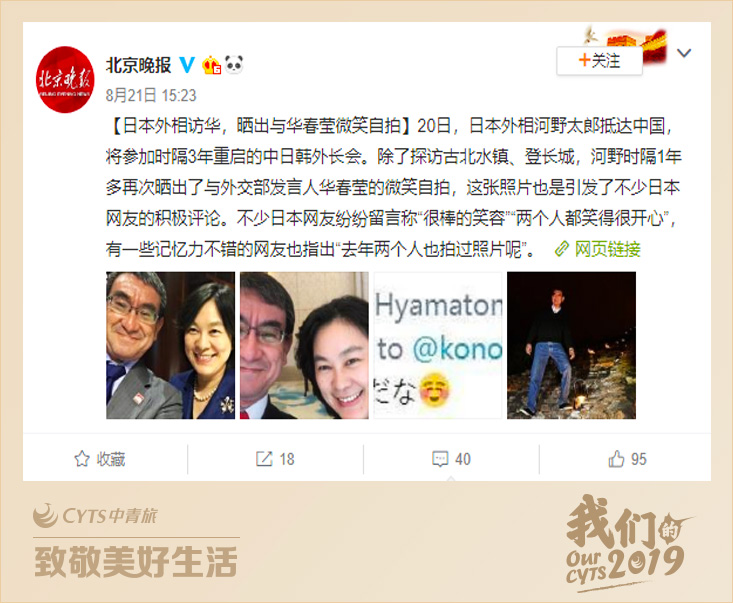Click the star icon to favorite the post
This screenshot has width=733, height=603.
click(x=82, y=459)
